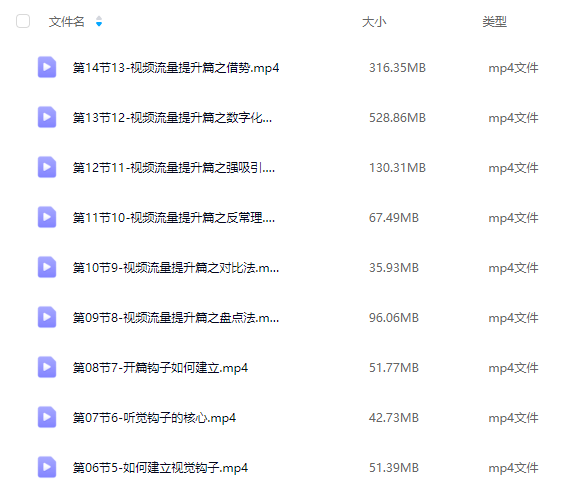Open 第08节7-开篇钩子如何建立.mp4

coord(160,368)
